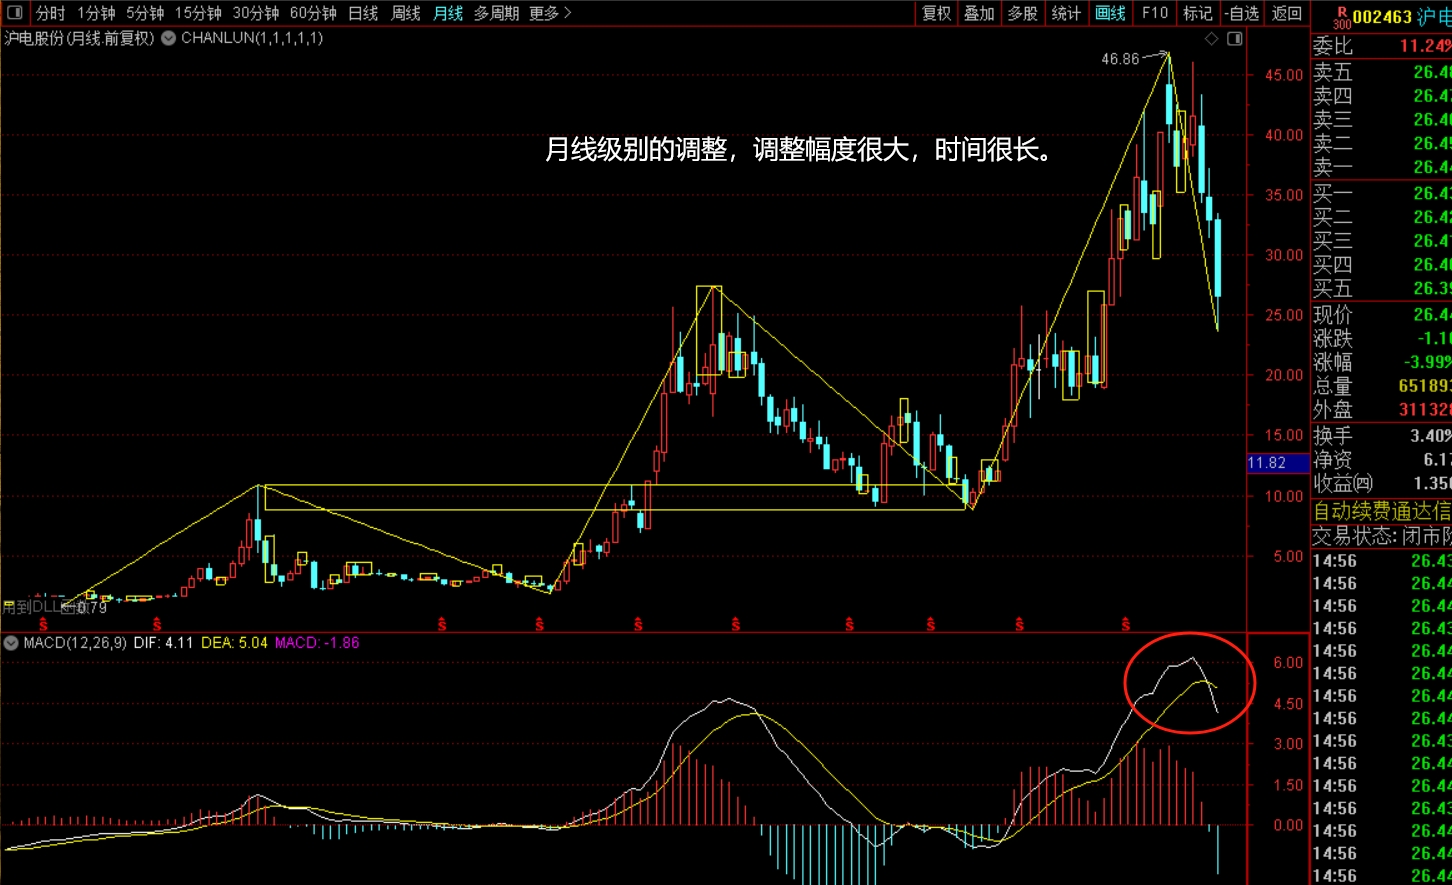This screenshot has width=1452, height=885.
Task: Open the 多股 multi-stock view
Action: pyautogui.click(x=1022, y=13)
